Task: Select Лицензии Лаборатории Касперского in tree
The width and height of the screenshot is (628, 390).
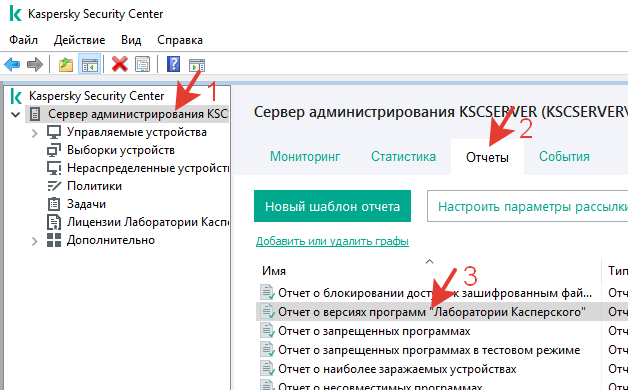Action: (148, 222)
